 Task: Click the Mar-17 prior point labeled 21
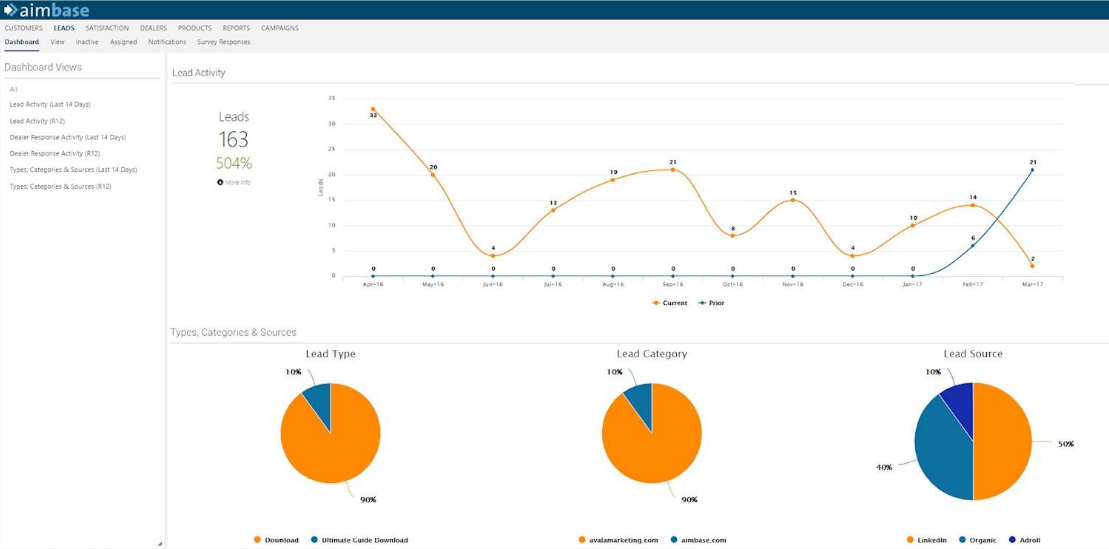coord(1033,169)
